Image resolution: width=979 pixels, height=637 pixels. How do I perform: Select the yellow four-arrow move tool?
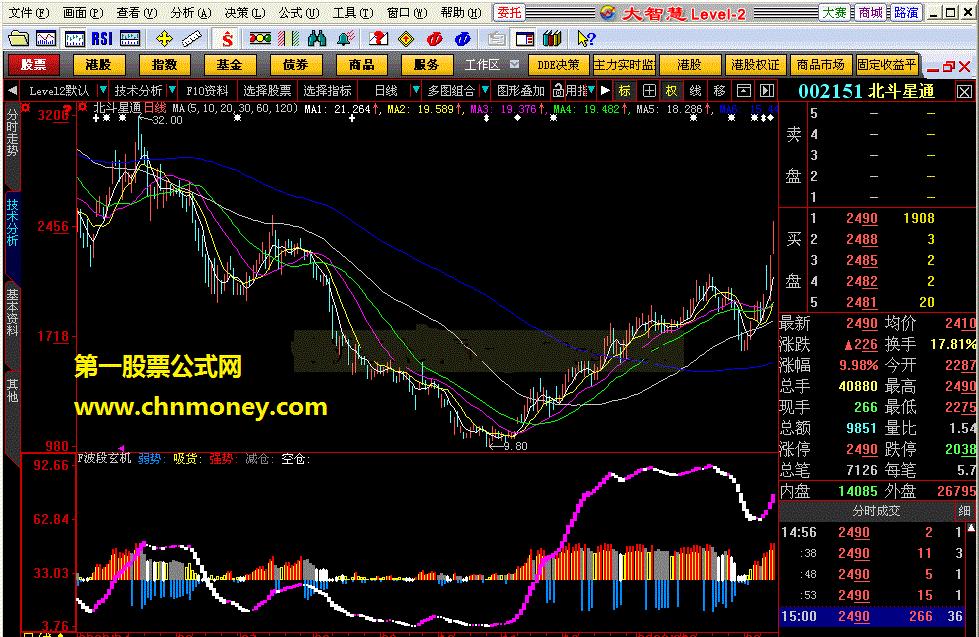pos(164,39)
